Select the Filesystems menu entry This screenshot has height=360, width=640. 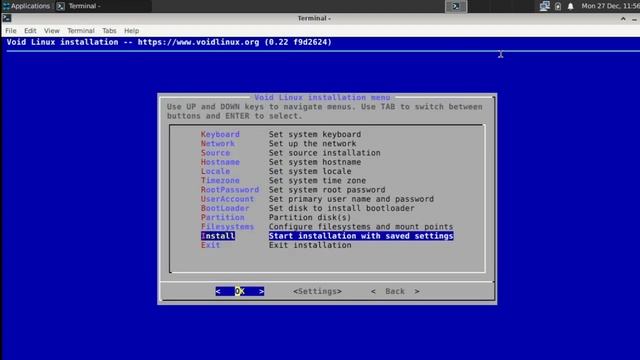pos(227,227)
